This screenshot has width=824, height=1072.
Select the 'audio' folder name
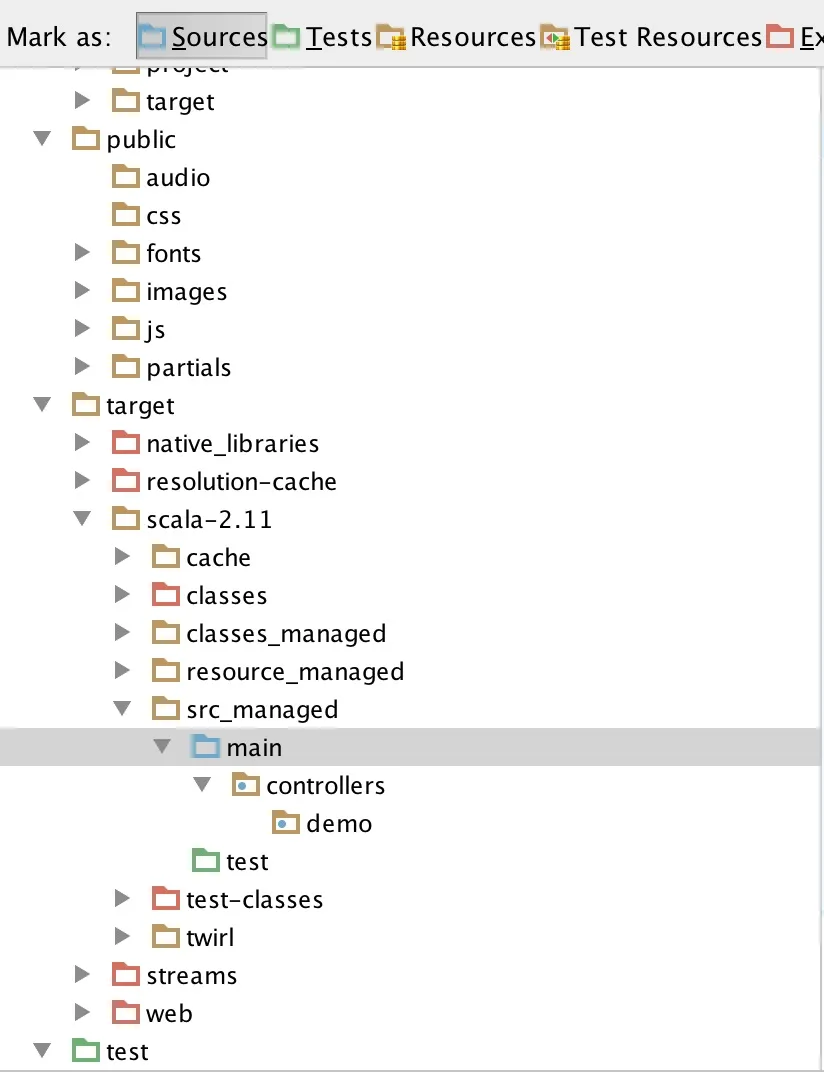pos(178,178)
